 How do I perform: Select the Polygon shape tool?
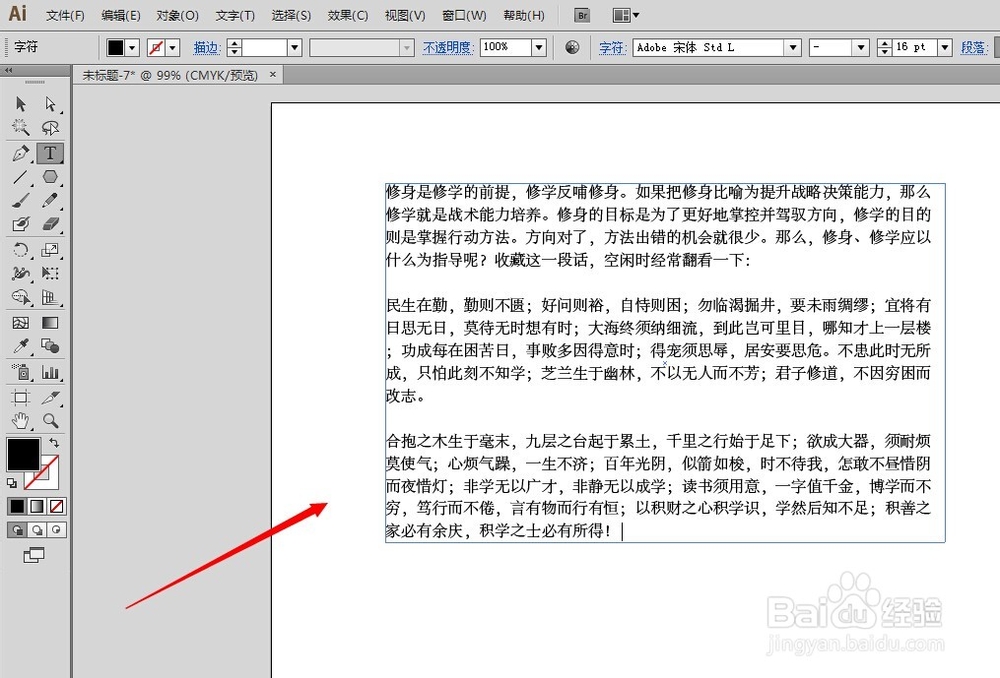pyautogui.click(x=50, y=177)
